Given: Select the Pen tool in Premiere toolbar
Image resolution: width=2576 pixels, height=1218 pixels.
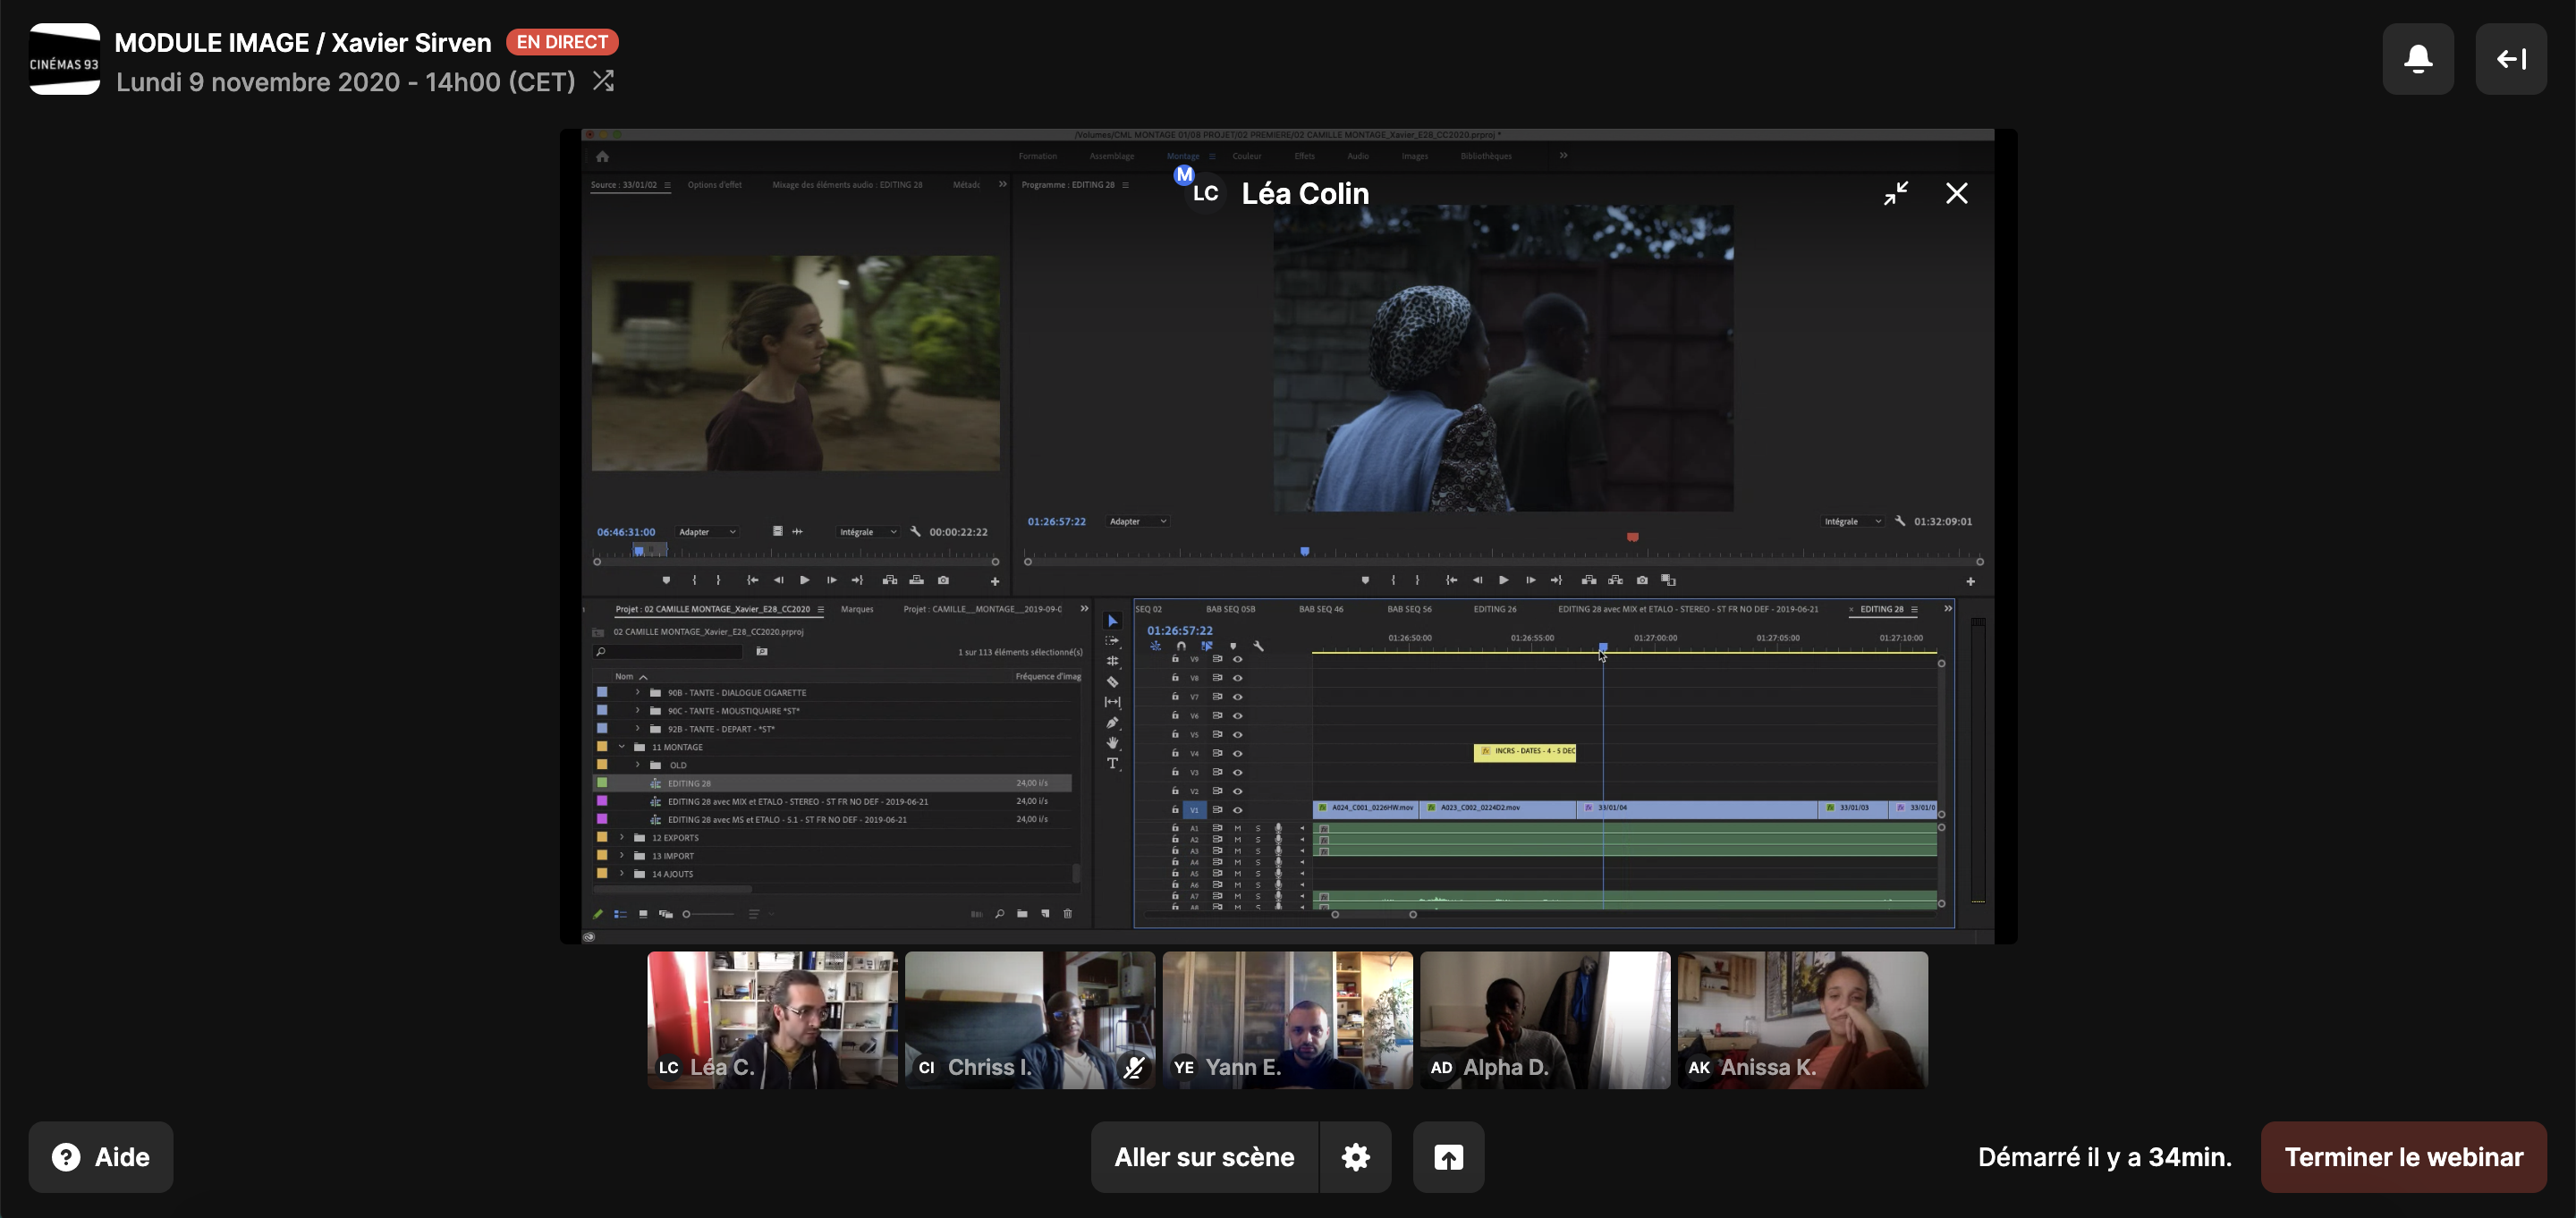Looking at the screenshot, I should (1112, 723).
